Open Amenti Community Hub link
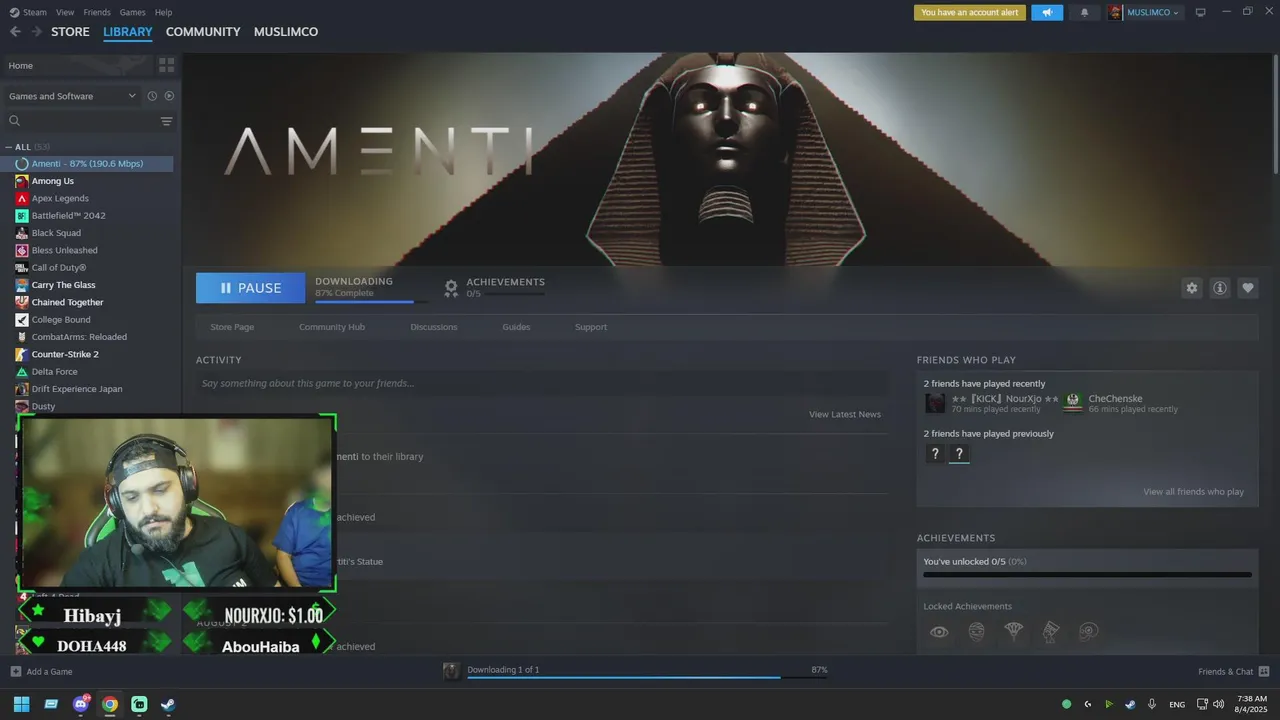1280x720 pixels. click(332, 327)
